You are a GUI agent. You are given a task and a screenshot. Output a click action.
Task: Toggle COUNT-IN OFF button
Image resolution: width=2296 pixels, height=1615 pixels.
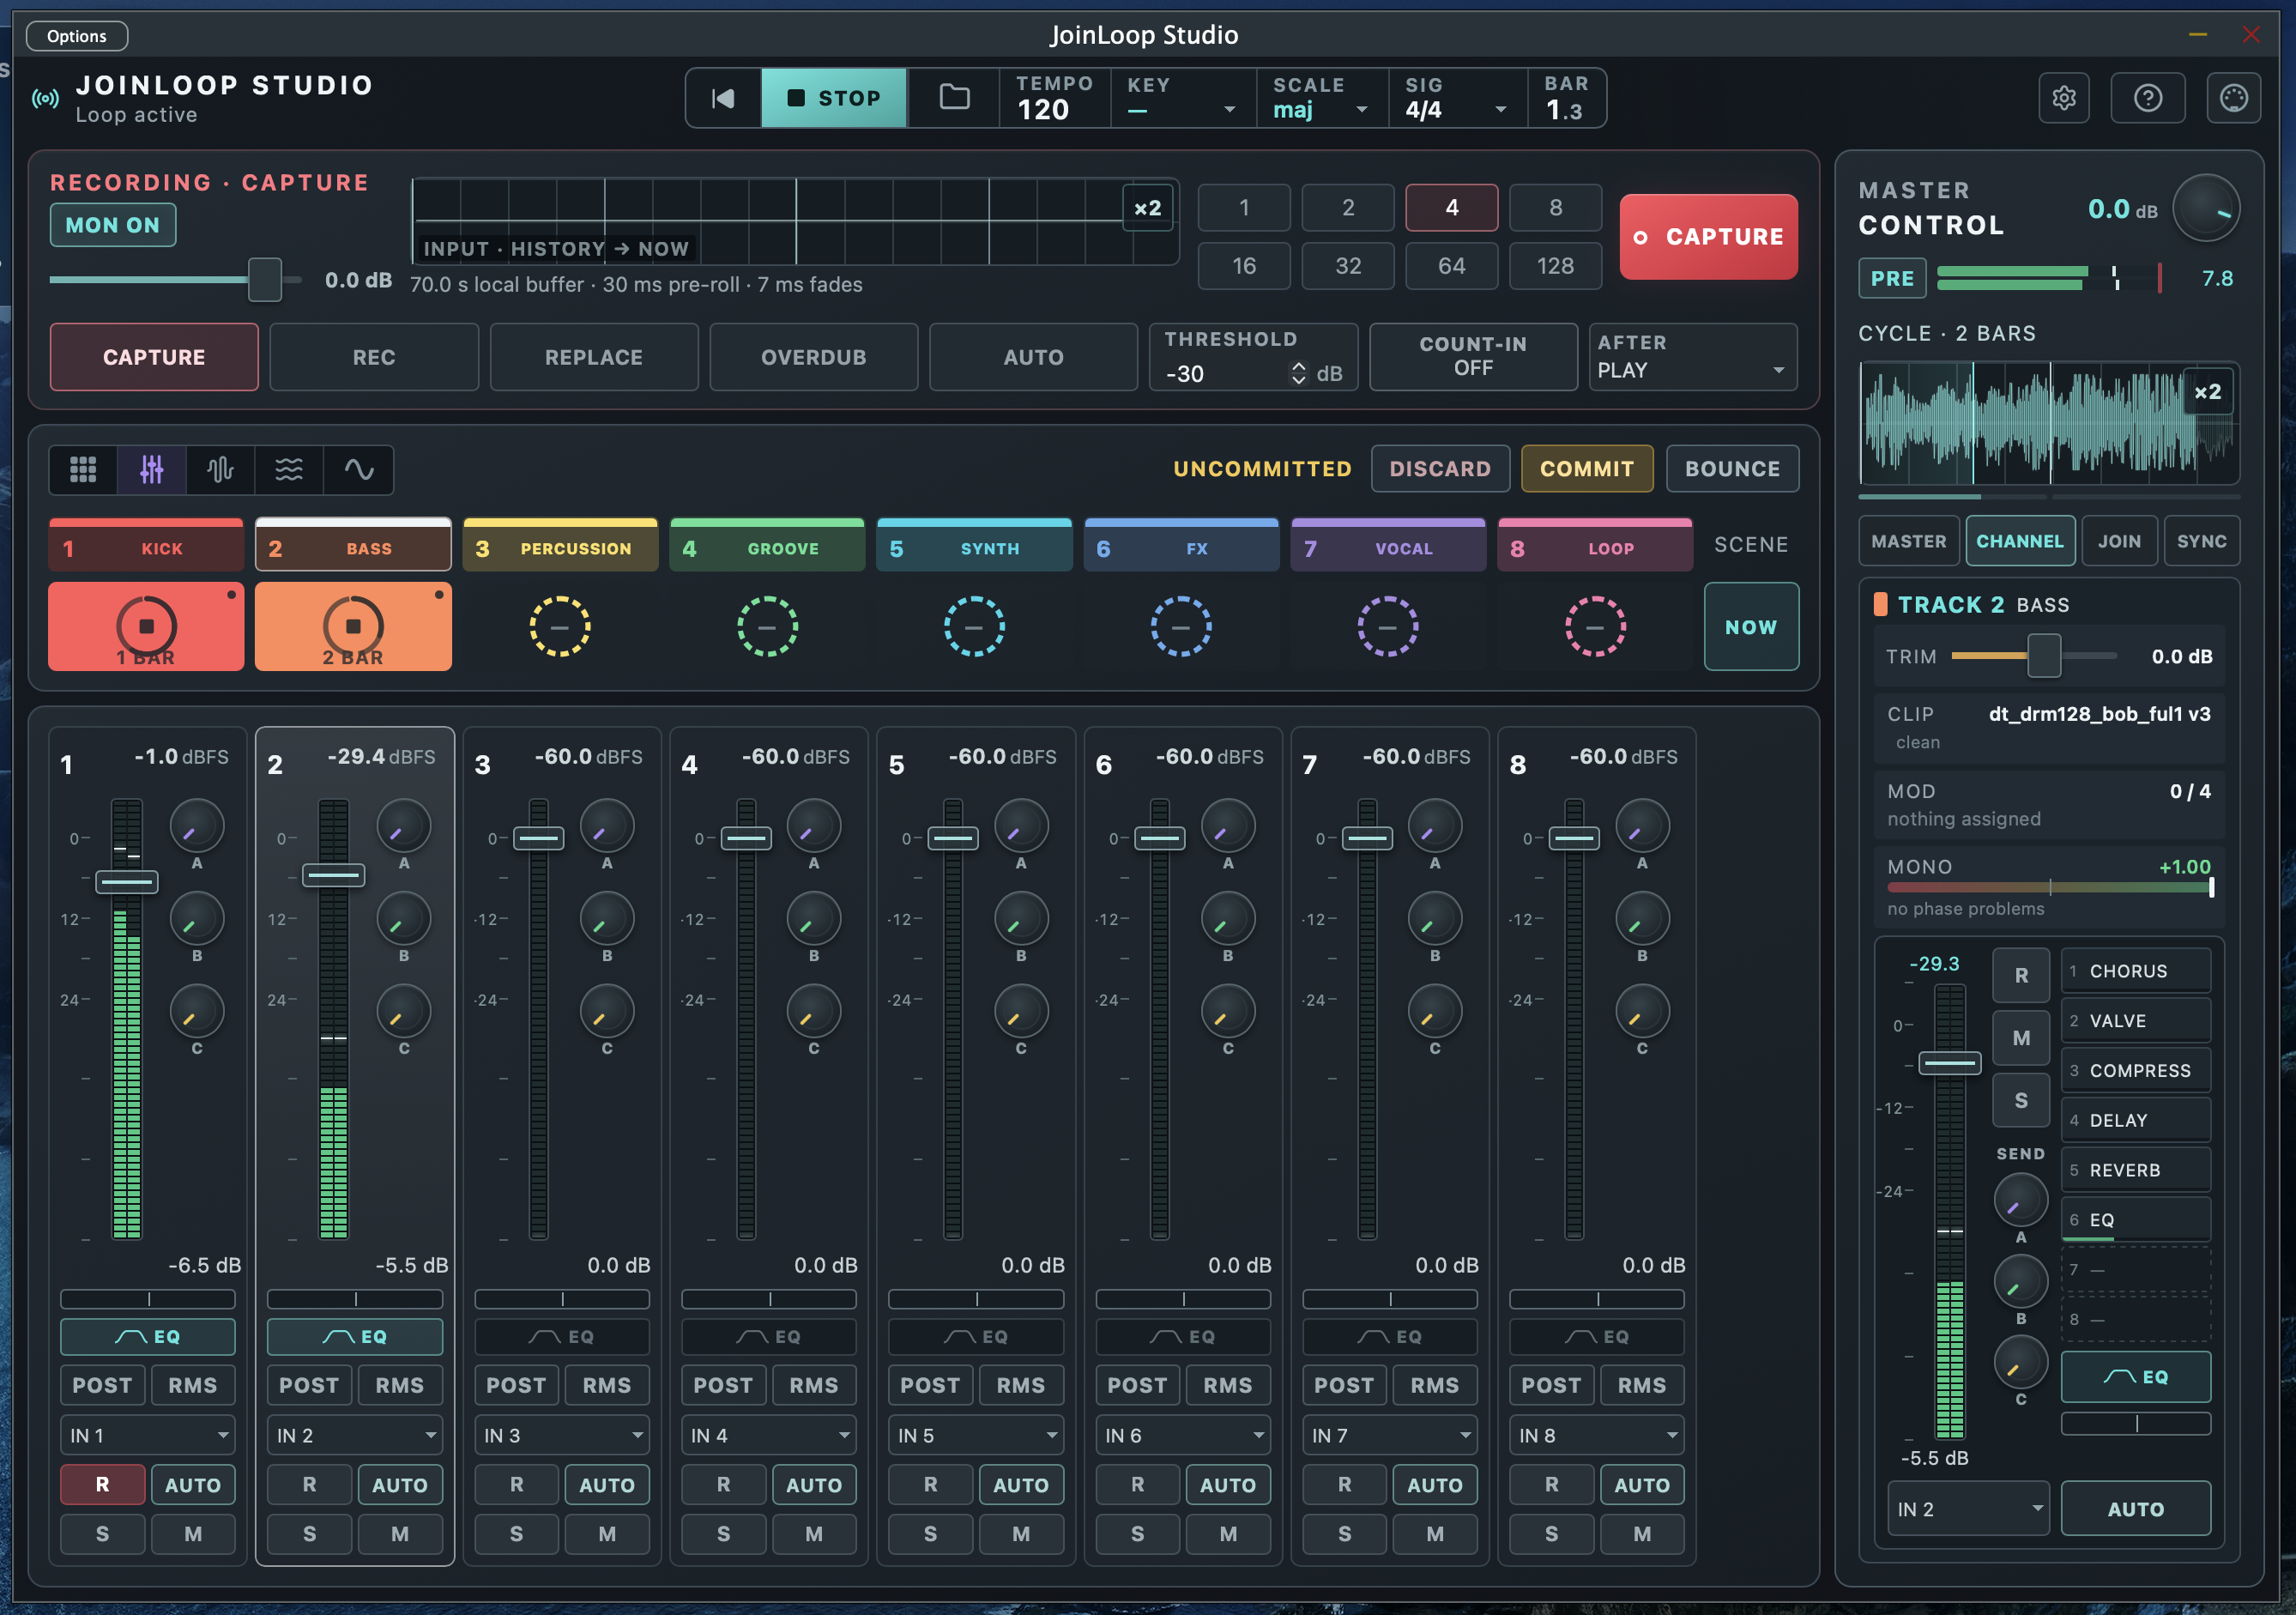(x=1473, y=356)
